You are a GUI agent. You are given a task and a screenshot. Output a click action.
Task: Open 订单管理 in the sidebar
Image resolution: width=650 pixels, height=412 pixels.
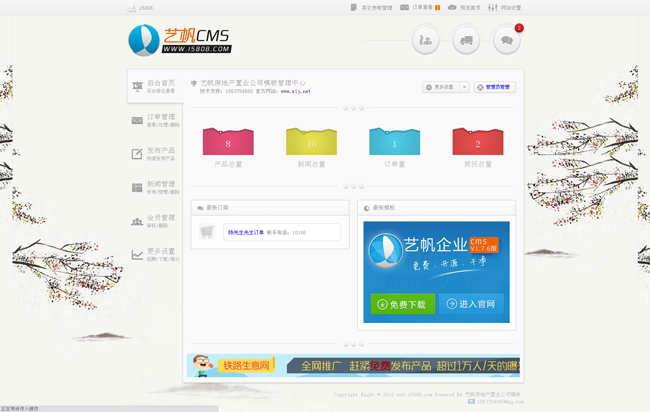[155, 120]
